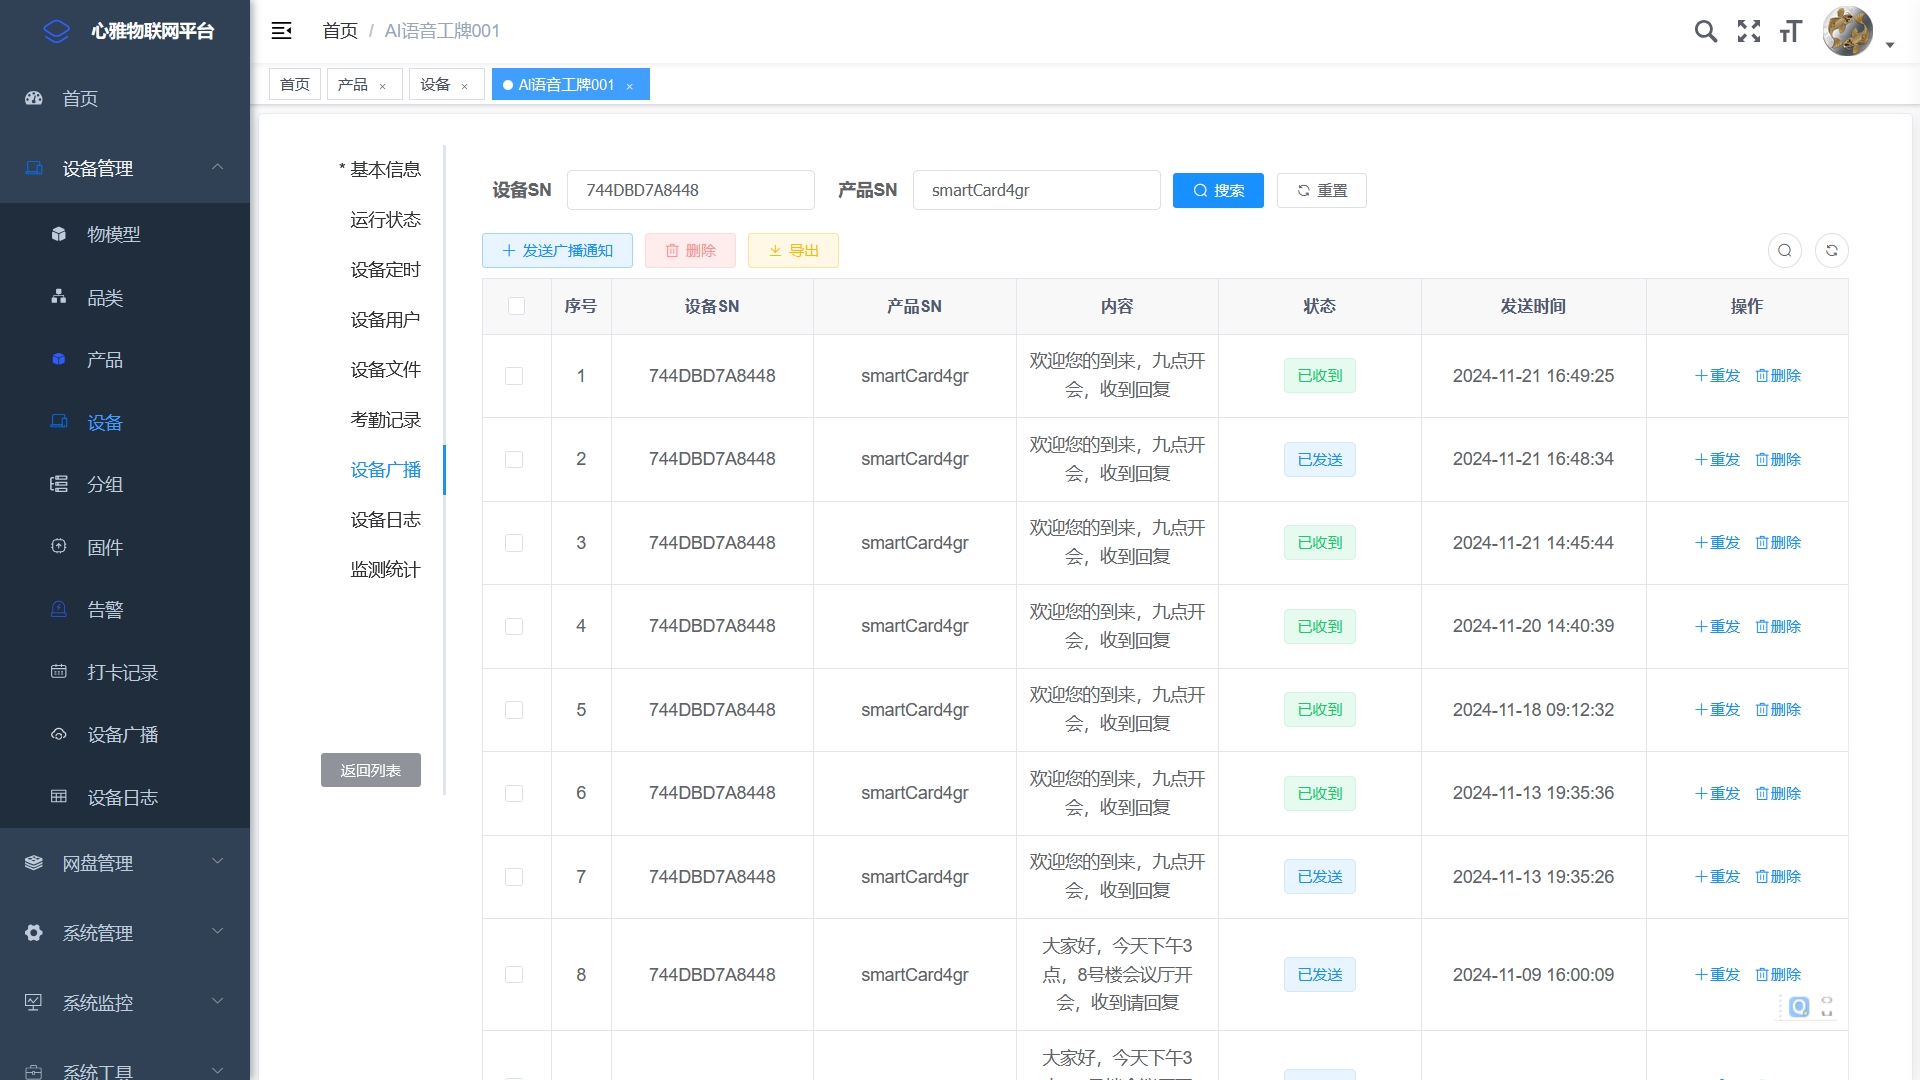Click the sidebar collapse hamburger icon
1920x1080 pixels.
(x=281, y=31)
